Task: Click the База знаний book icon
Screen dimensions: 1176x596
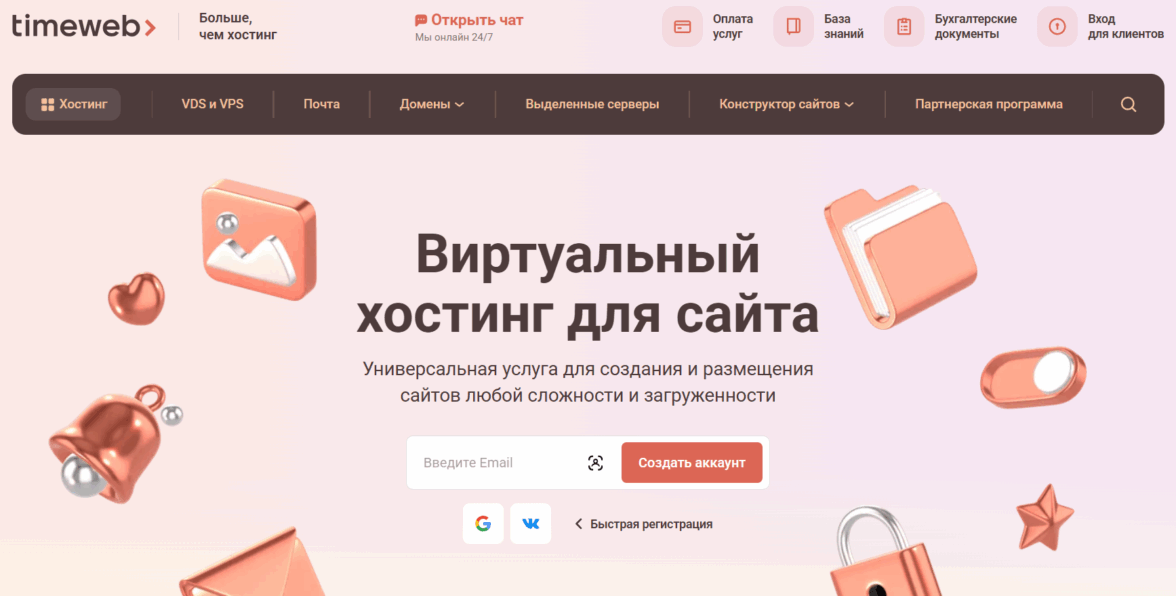Action: 793,27
